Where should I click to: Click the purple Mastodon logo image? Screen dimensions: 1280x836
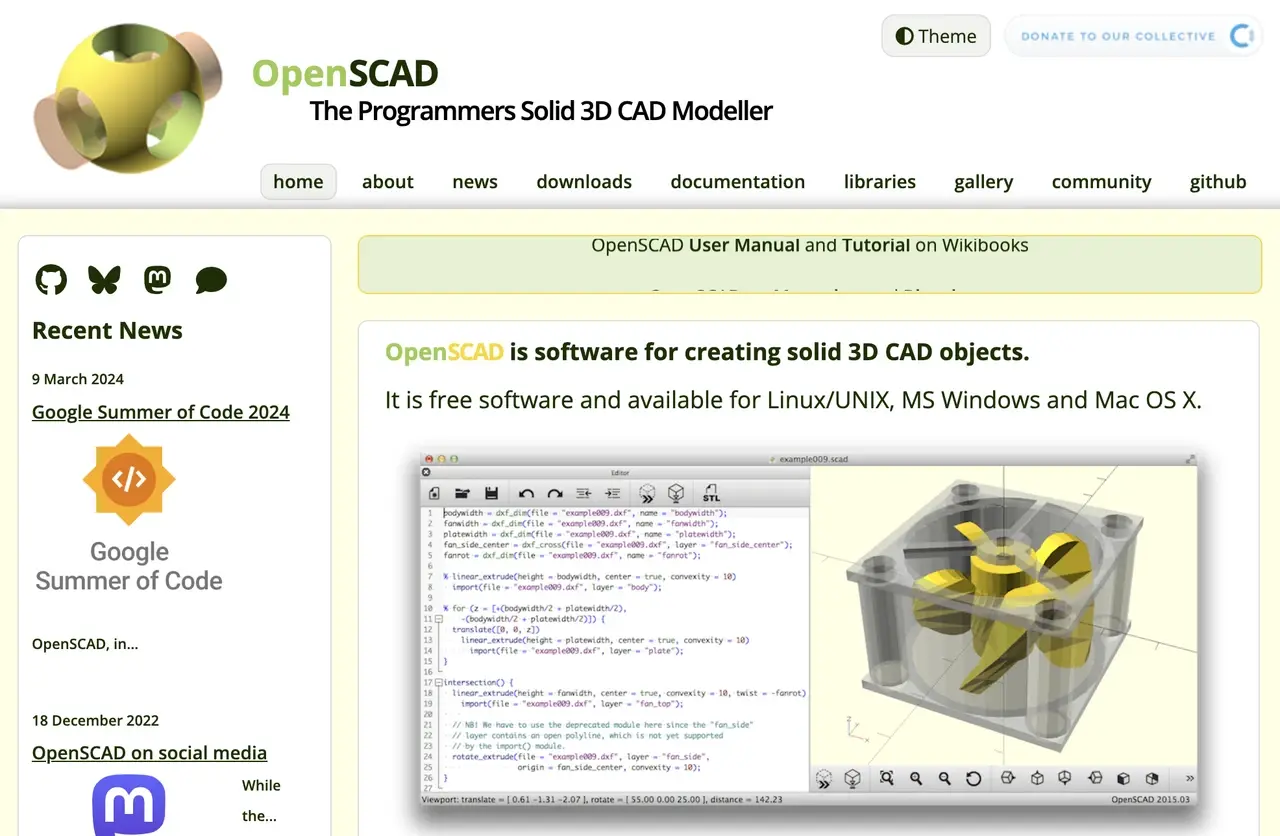(x=129, y=805)
